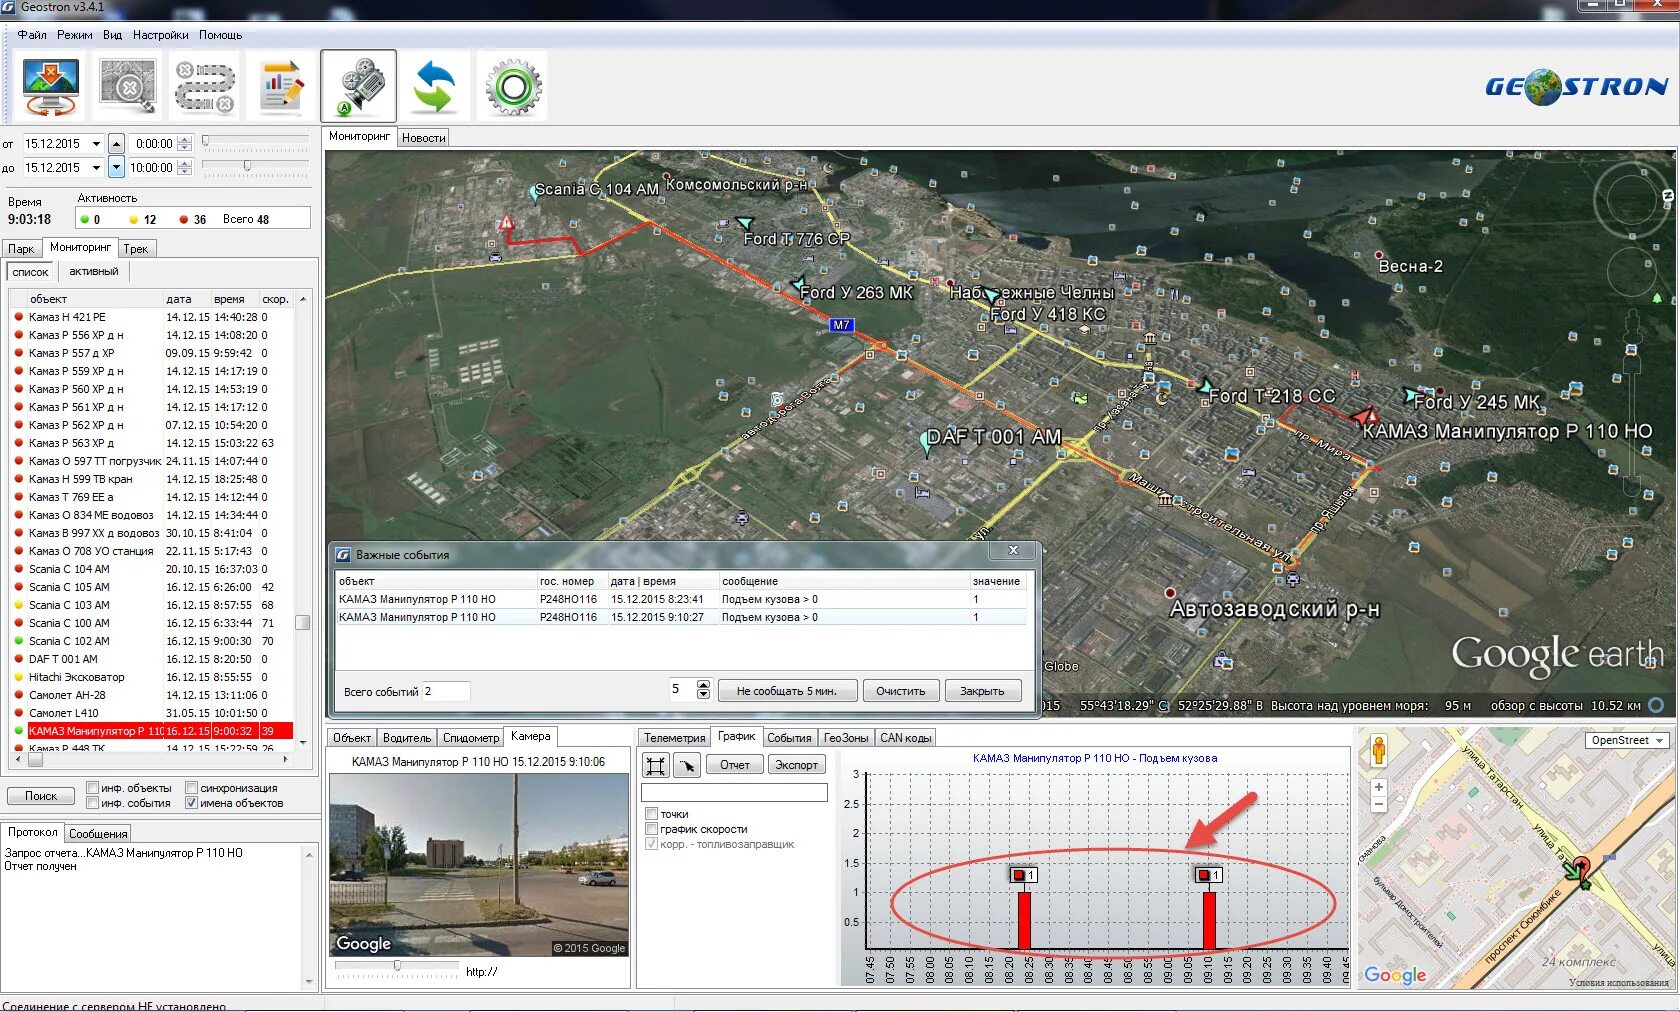Close the Важные события dialog
The width and height of the screenshot is (1680, 1012).
tap(1013, 551)
